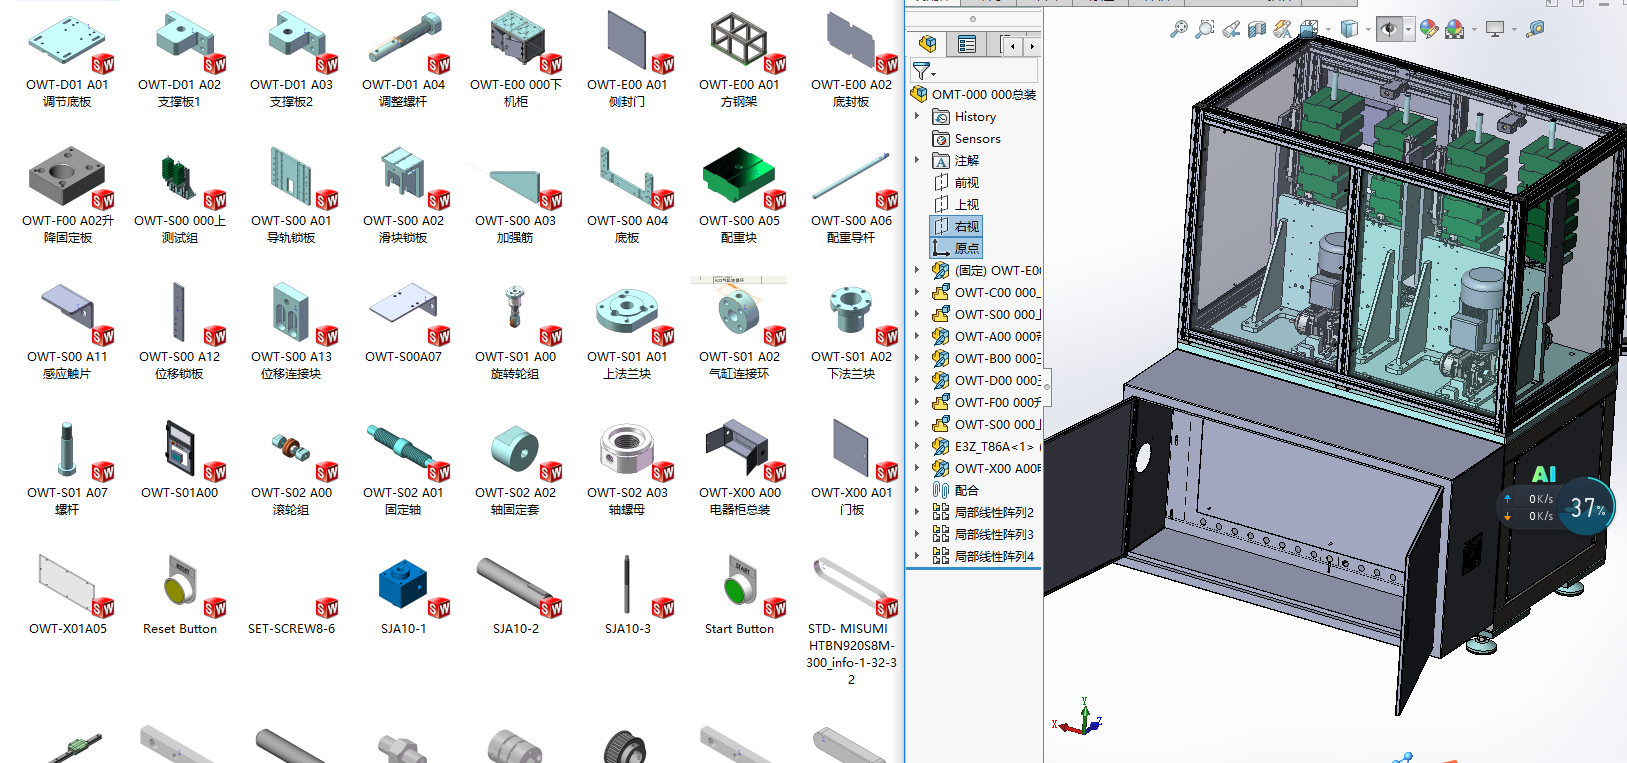The height and width of the screenshot is (763, 1627).
Task: Select the Zoom to Area tool
Action: [x=1205, y=29]
